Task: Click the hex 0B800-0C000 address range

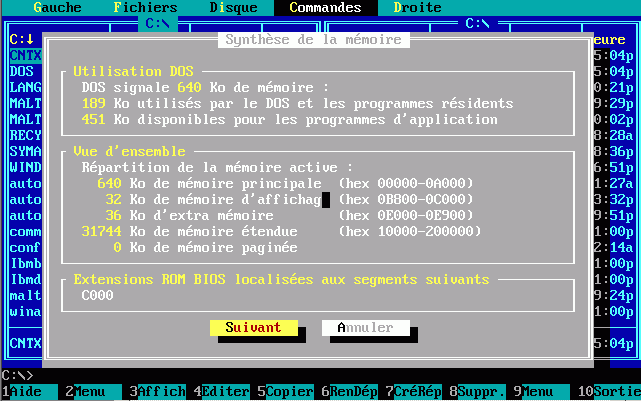Action: 406,199
